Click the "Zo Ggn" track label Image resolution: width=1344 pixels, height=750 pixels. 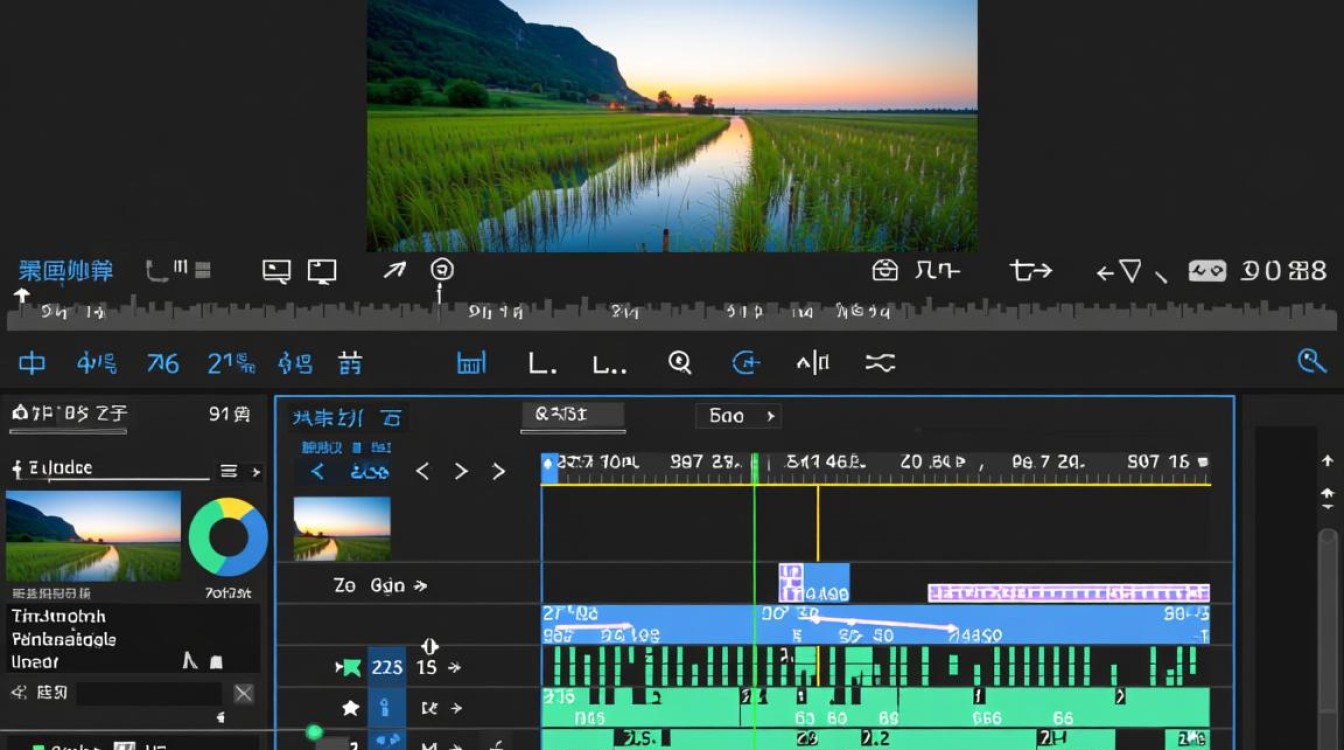coord(369,586)
